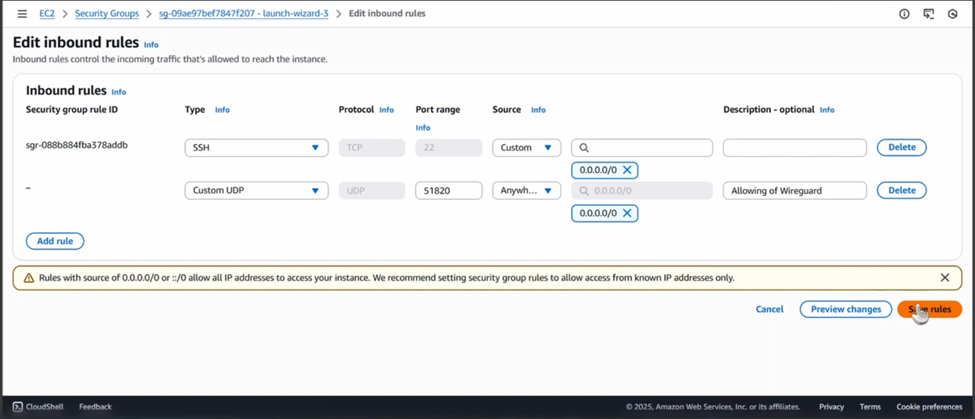
Task: Click the Allowing of Wireguard description field
Action: pyautogui.click(x=794, y=190)
